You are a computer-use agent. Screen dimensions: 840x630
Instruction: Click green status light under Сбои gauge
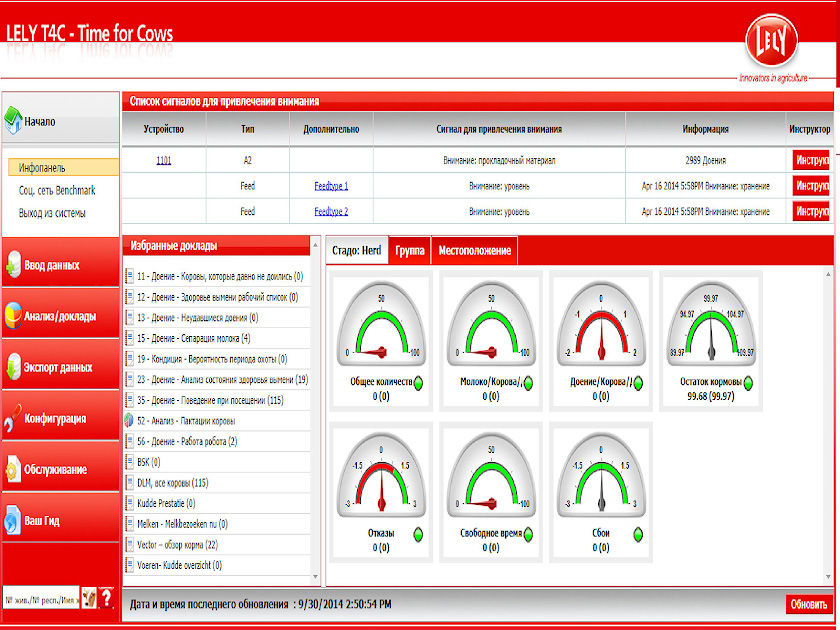pos(638,534)
